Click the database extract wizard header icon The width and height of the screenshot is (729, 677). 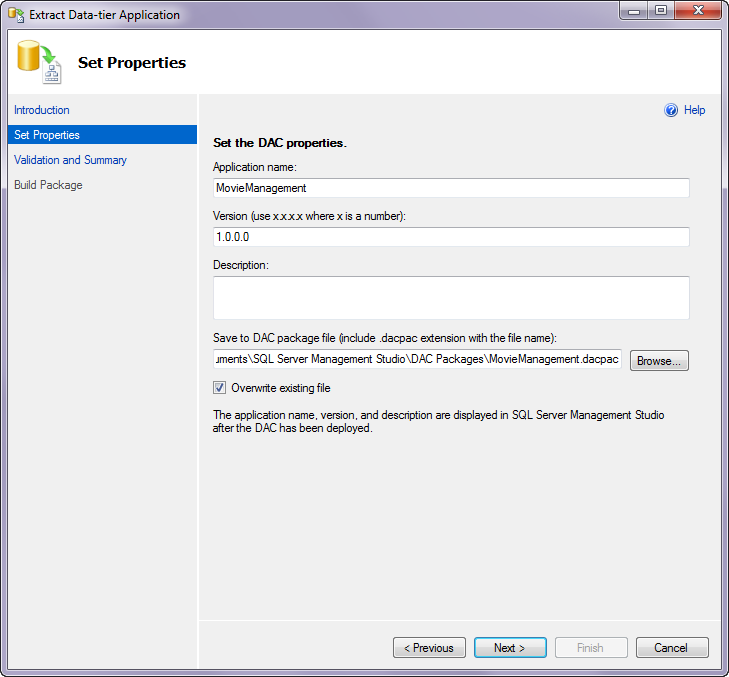(x=40, y=62)
